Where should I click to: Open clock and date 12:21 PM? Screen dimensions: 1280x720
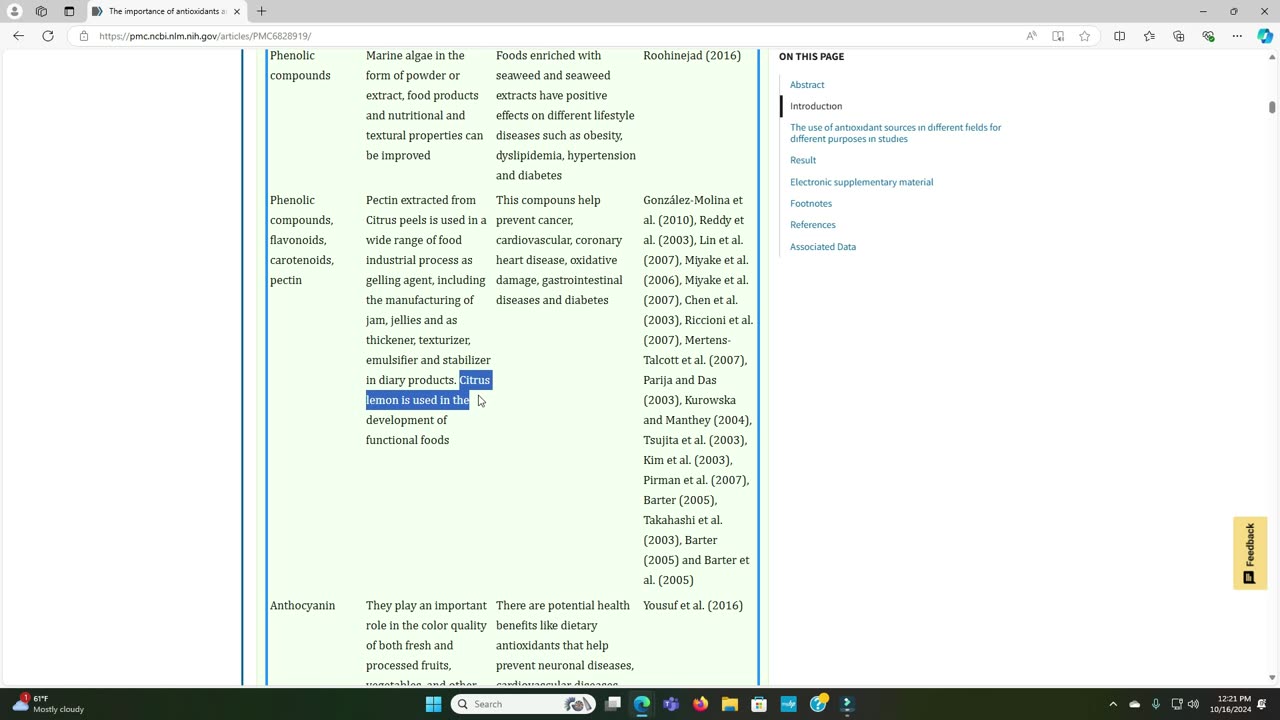point(1229,704)
